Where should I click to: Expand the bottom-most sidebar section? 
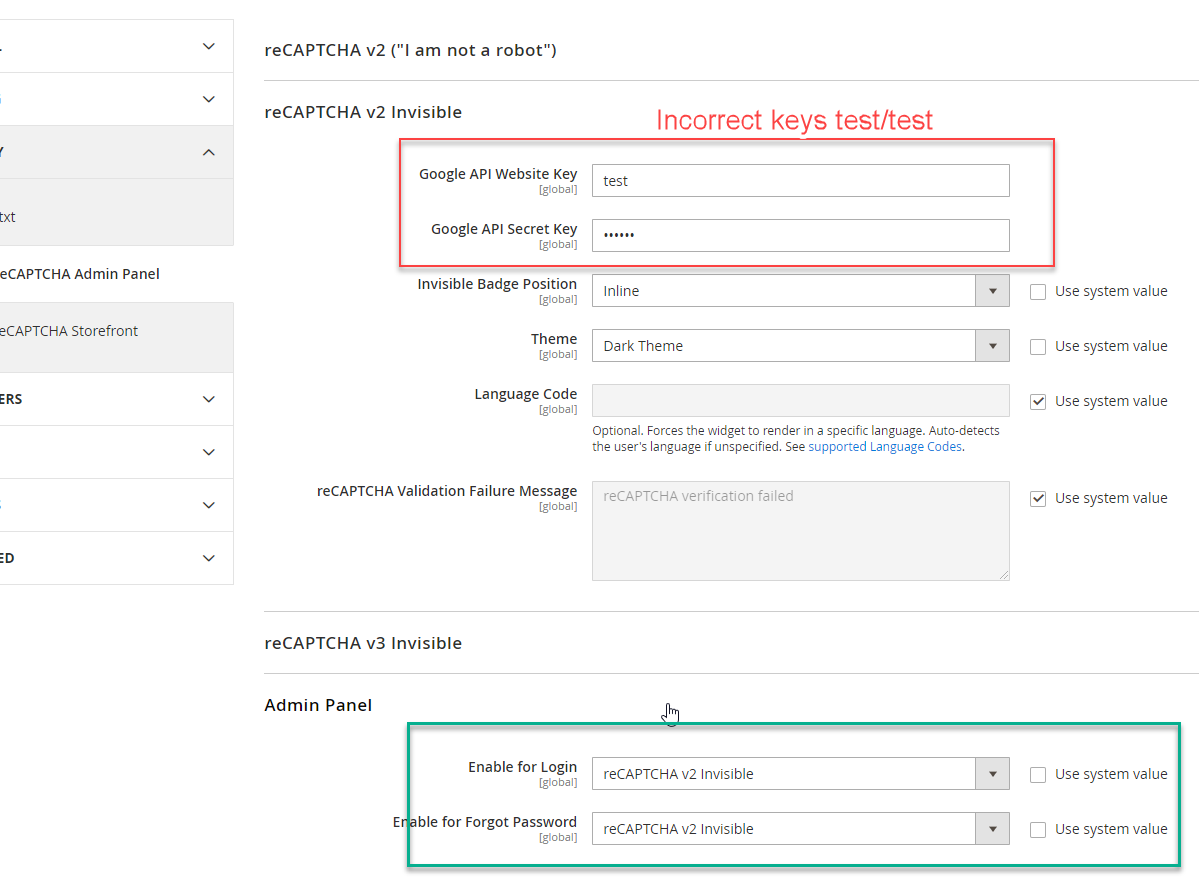(208, 558)
